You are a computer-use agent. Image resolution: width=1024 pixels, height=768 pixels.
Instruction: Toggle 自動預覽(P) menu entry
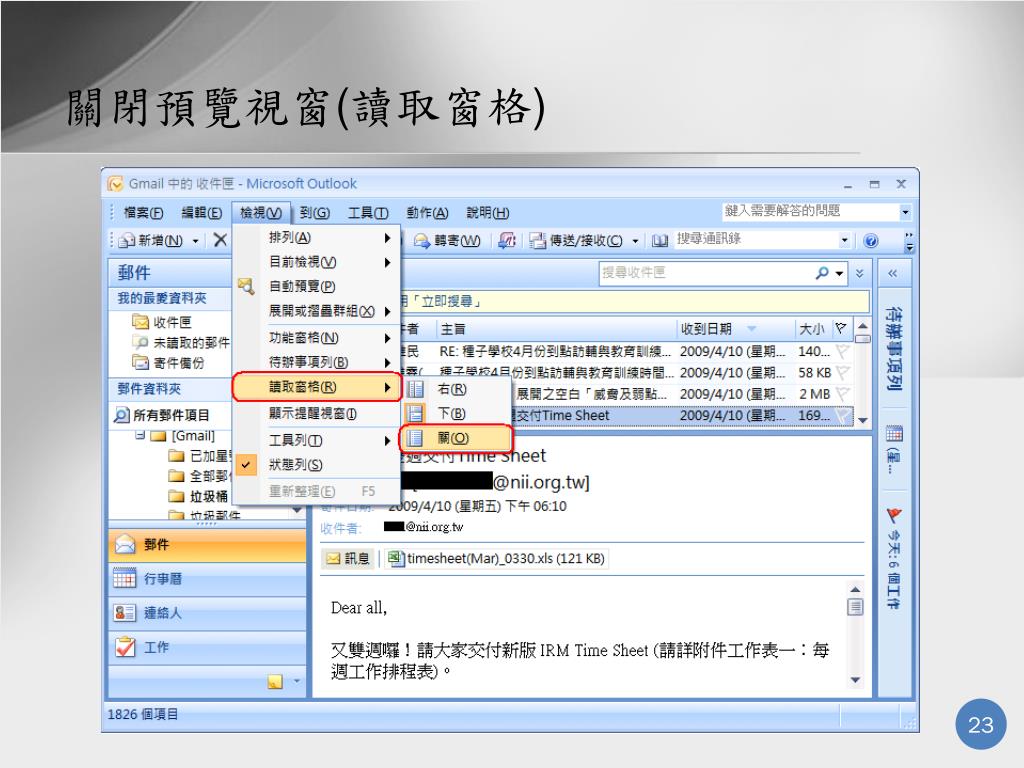coord(316,286)
